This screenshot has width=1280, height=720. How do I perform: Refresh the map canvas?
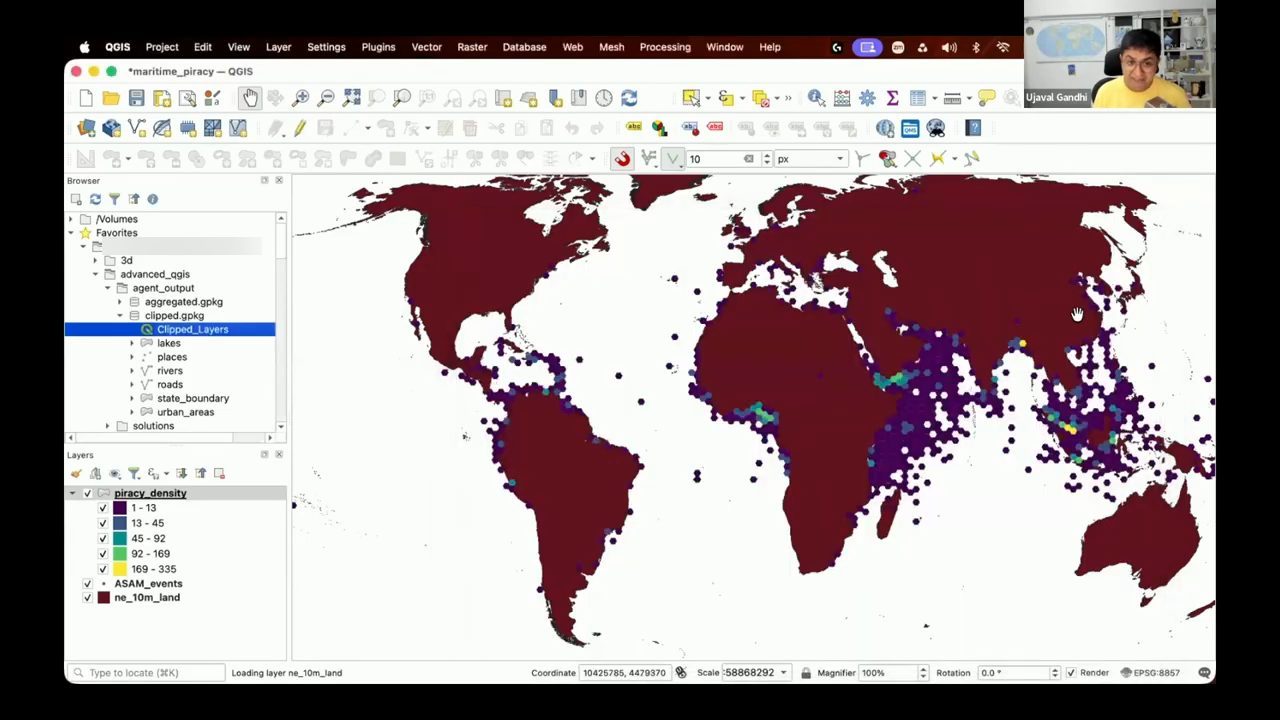pyautogui.click(x=629, y=98)
